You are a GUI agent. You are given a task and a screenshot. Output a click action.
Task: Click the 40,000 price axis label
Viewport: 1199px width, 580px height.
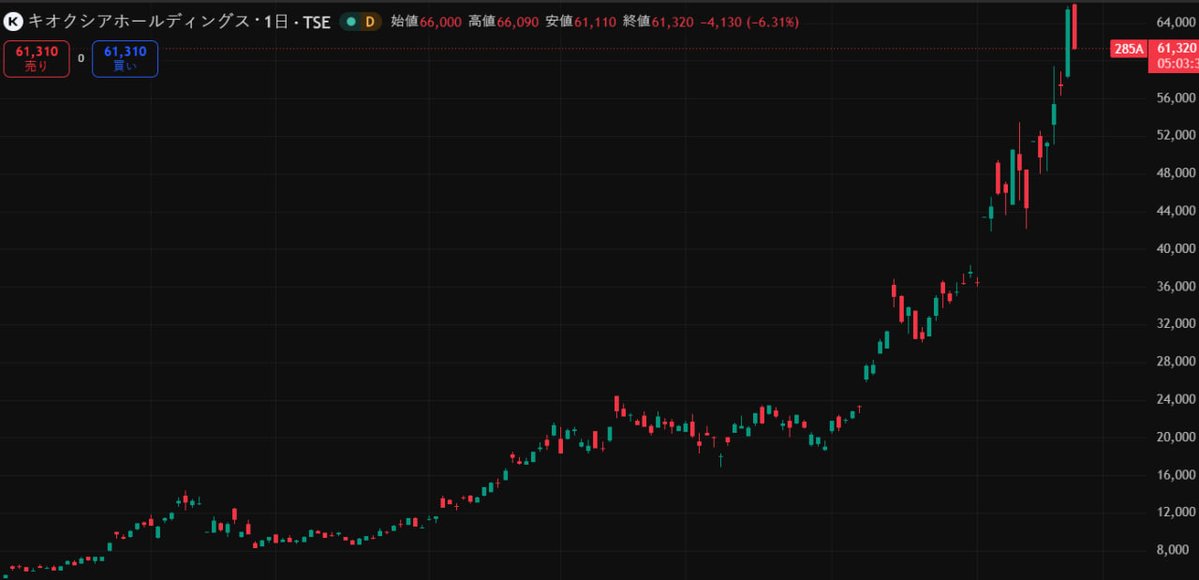point(1176,249)
